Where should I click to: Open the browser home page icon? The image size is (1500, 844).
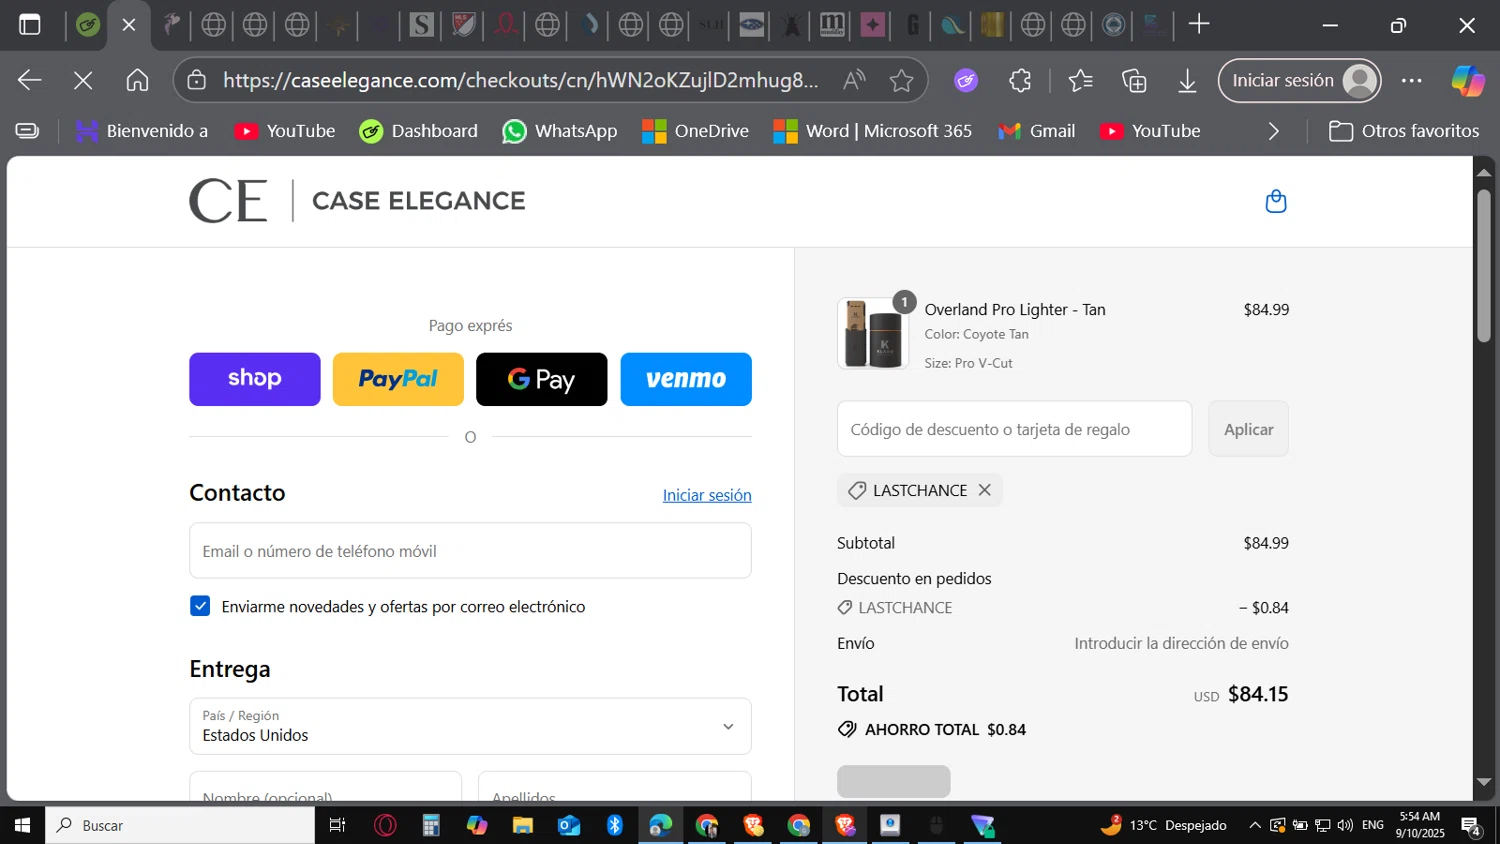(x=137, y=80)
